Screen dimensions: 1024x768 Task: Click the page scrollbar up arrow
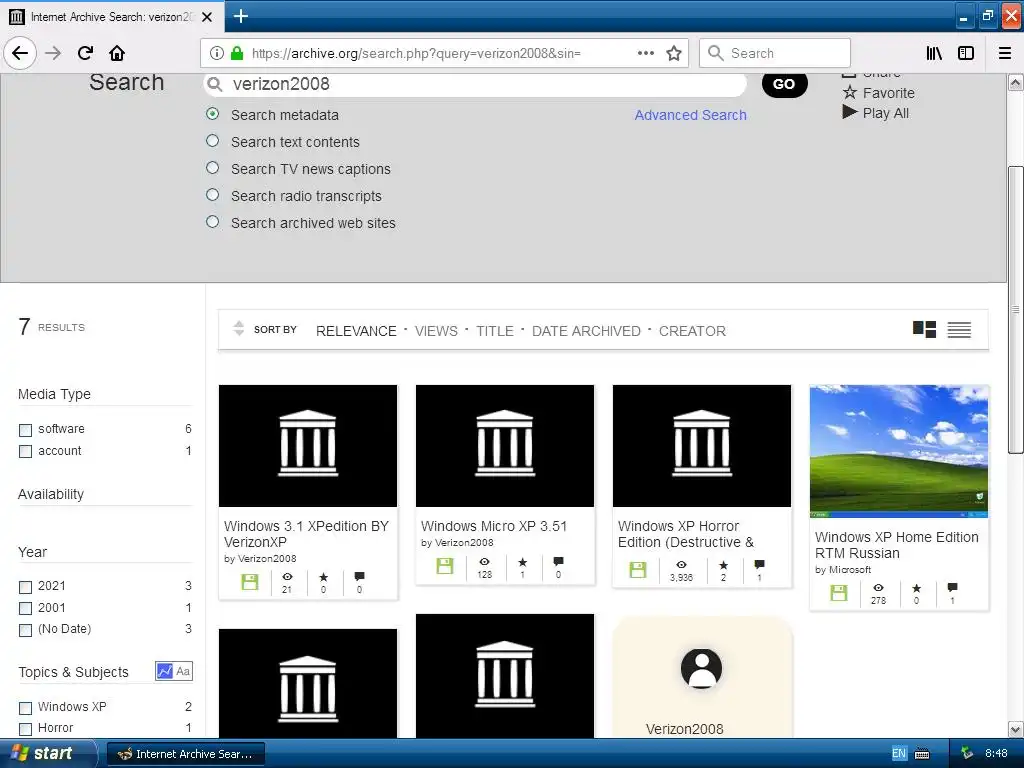[1015, 83]
